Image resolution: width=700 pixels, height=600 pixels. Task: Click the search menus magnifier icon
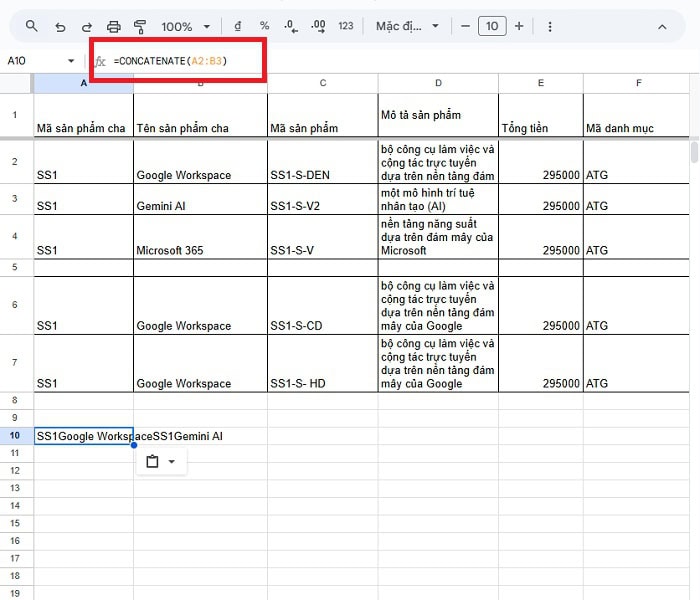[x=32, y=26]
